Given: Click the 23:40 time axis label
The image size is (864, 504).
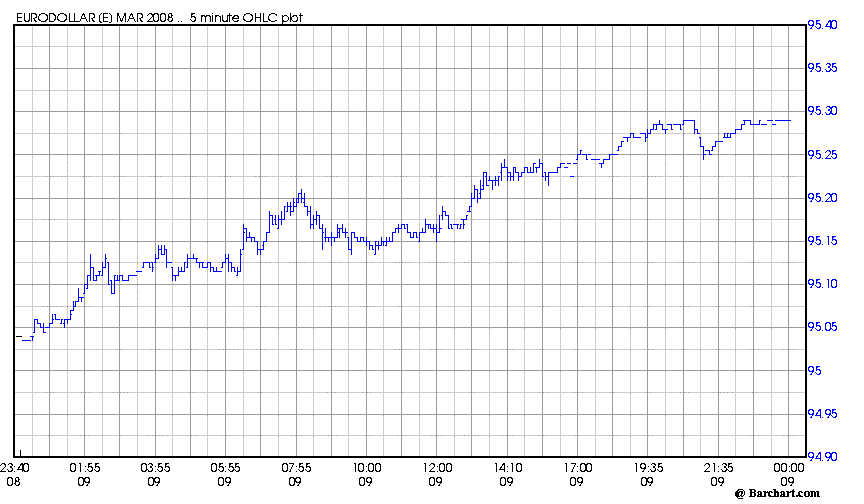Looking at the screenshot, I should pyautogui.click(x=15, y=468).
